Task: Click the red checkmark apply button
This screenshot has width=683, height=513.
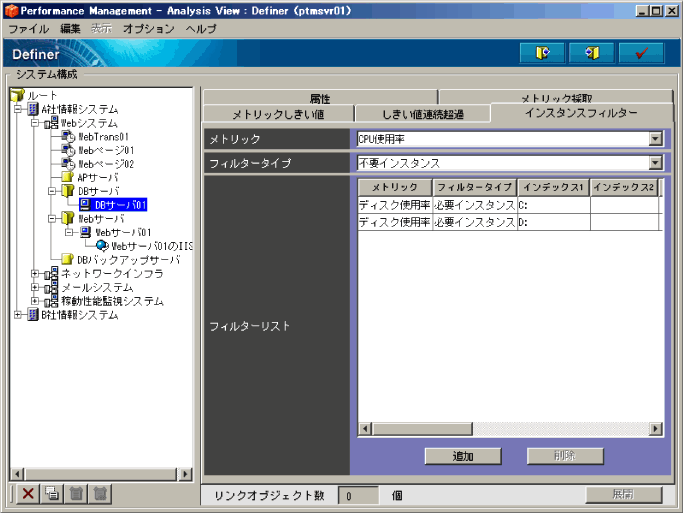Action: pyautogui.click(x=641, y=53)
